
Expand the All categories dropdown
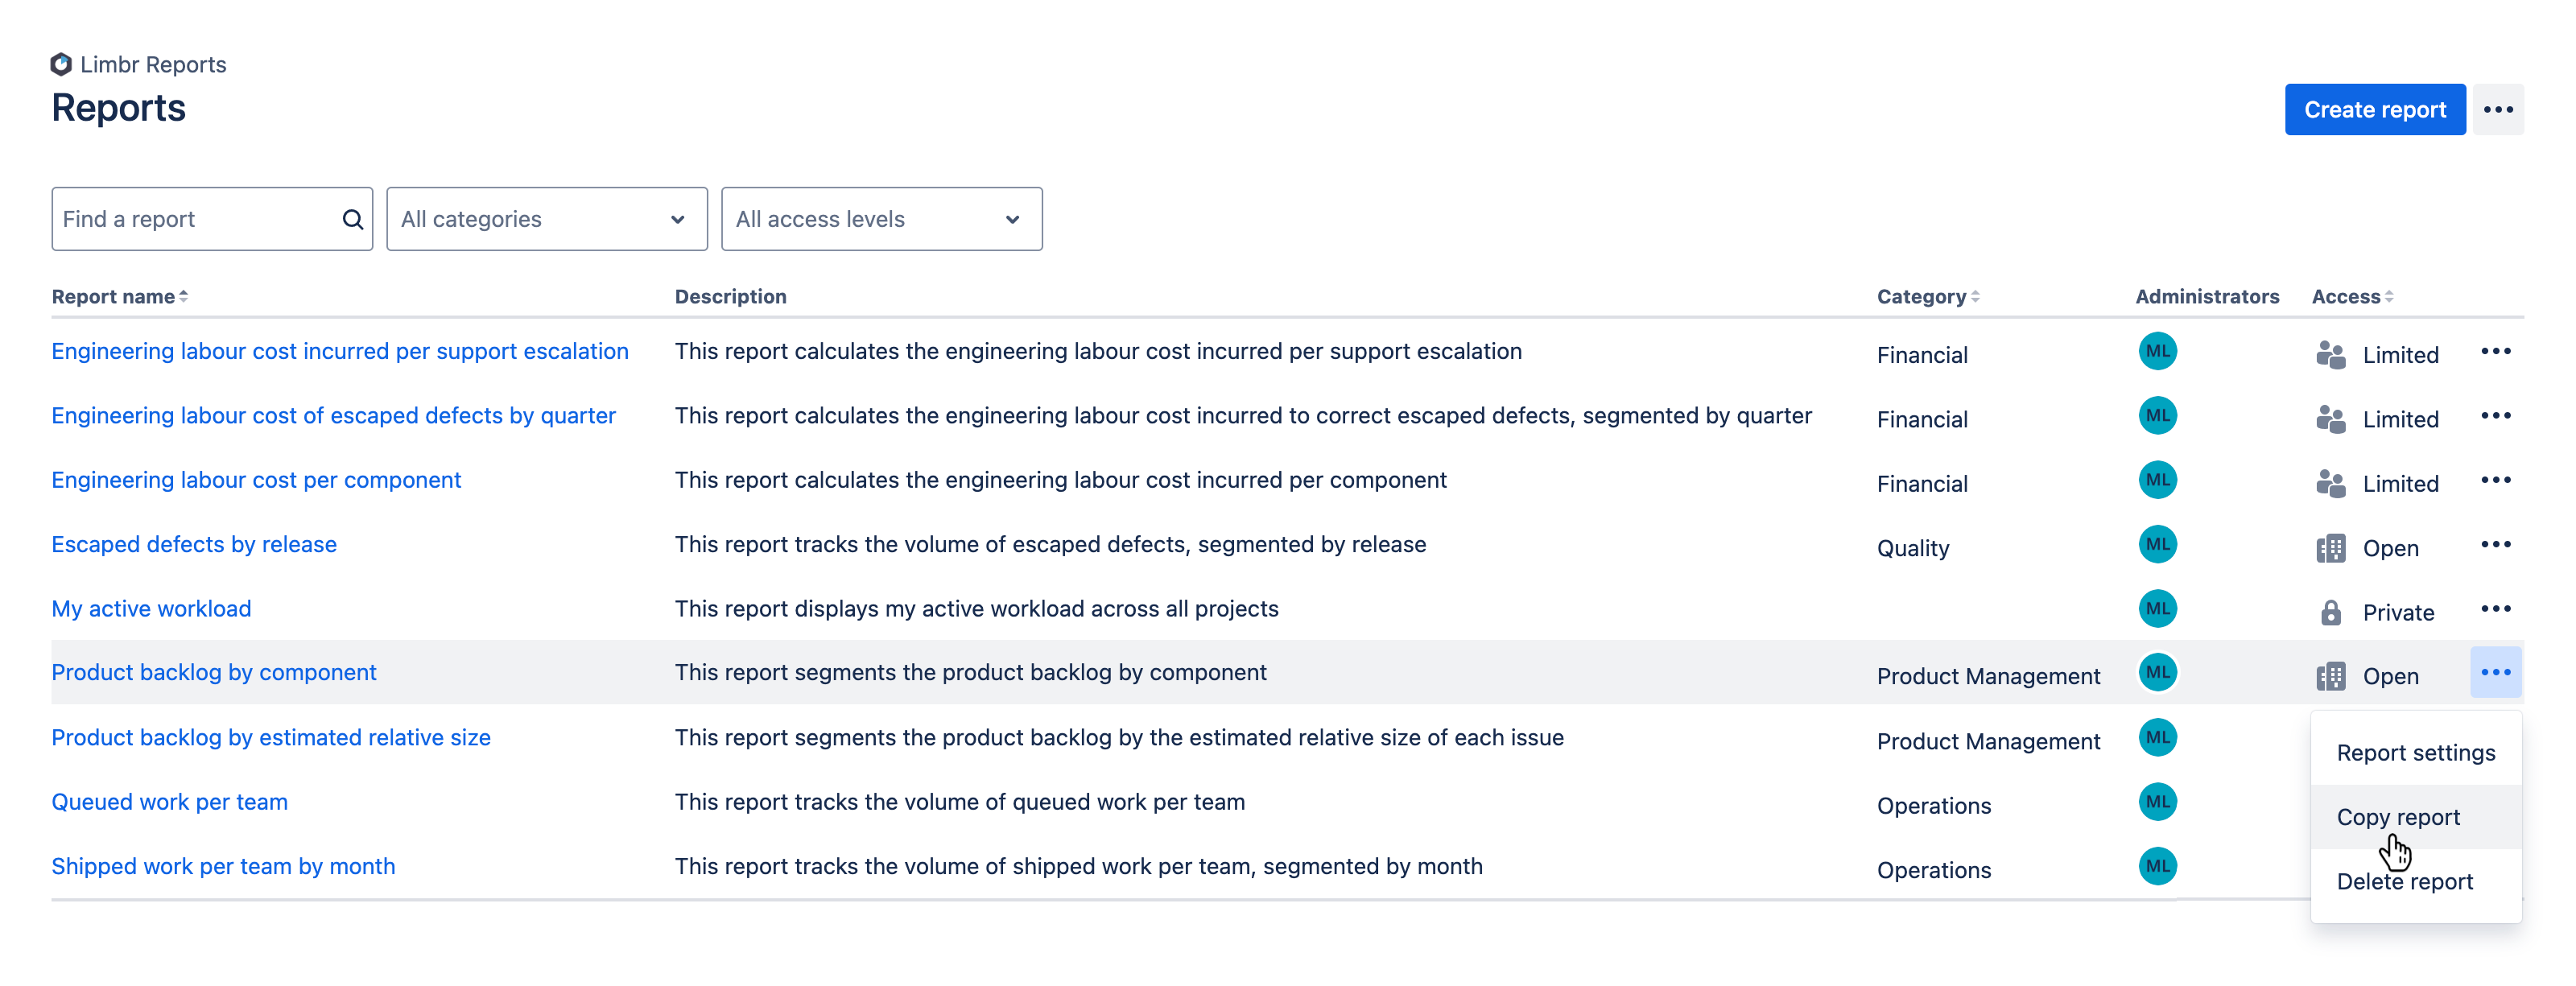click(x=546, y=219)
